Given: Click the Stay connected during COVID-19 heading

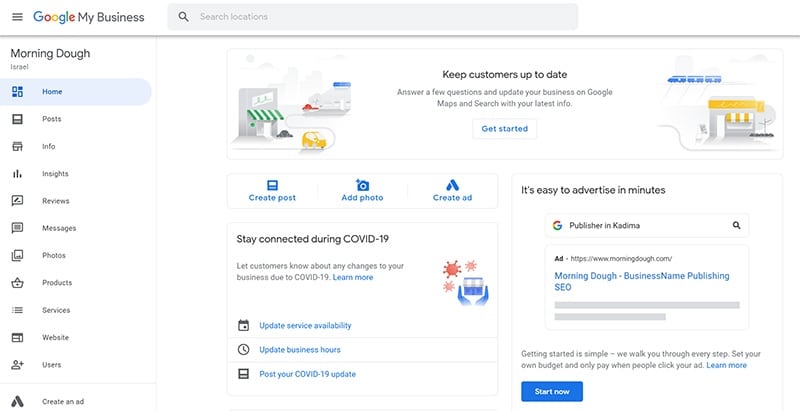Looking at the screenshot, I should (x=313, y=239).
